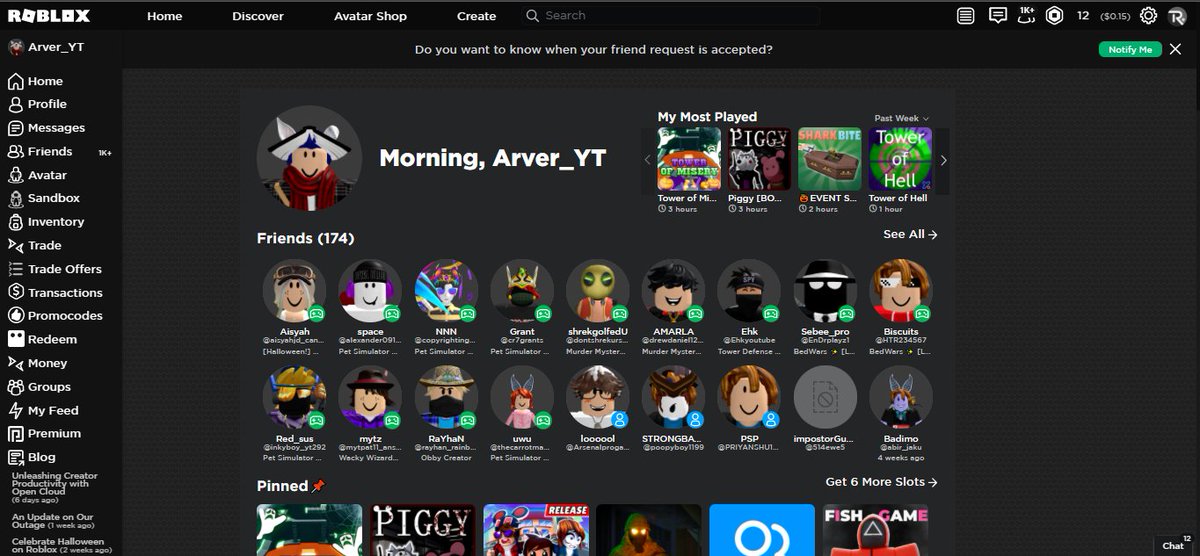Image resolution: width=1200 pixels, height=556 pixels.
Task: Open friend Aisyah's avatar
Action: tap(294, 291)
